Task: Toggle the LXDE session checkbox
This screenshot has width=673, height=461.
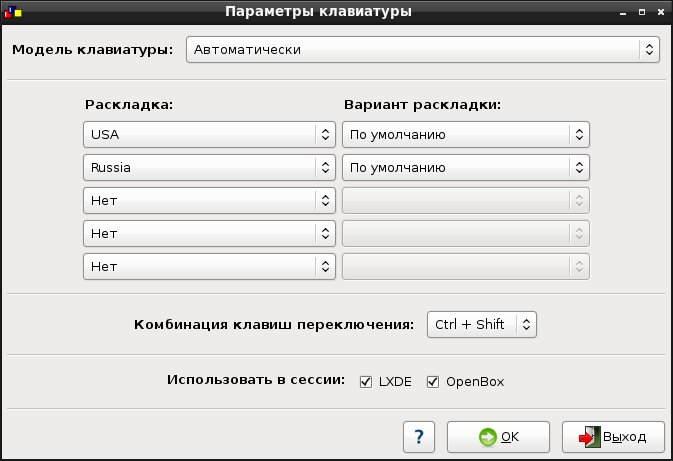Action: 366,382
